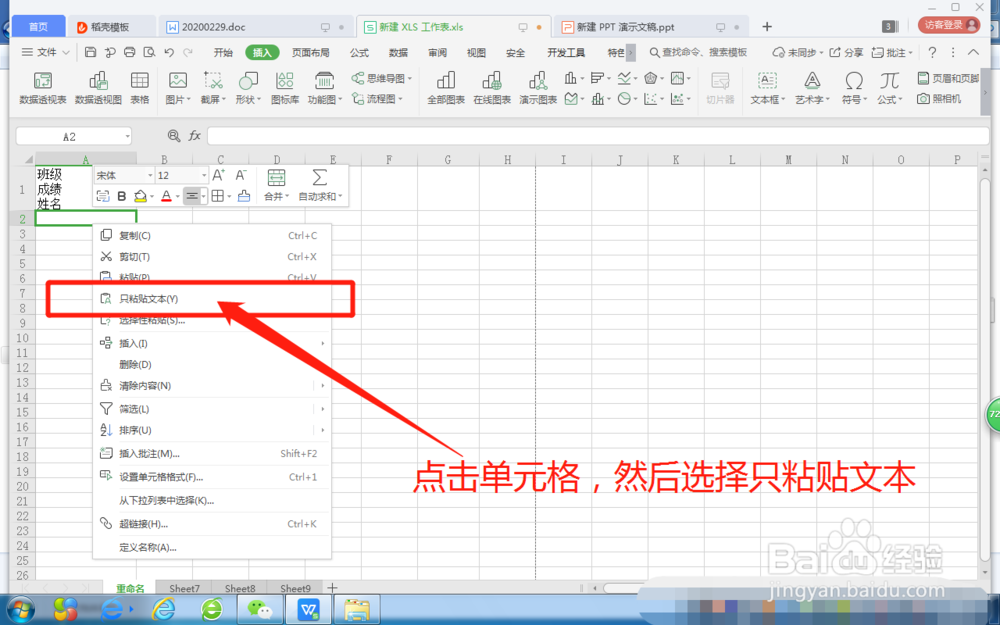Click increase font size A+ button

click(x=218, y=175)
